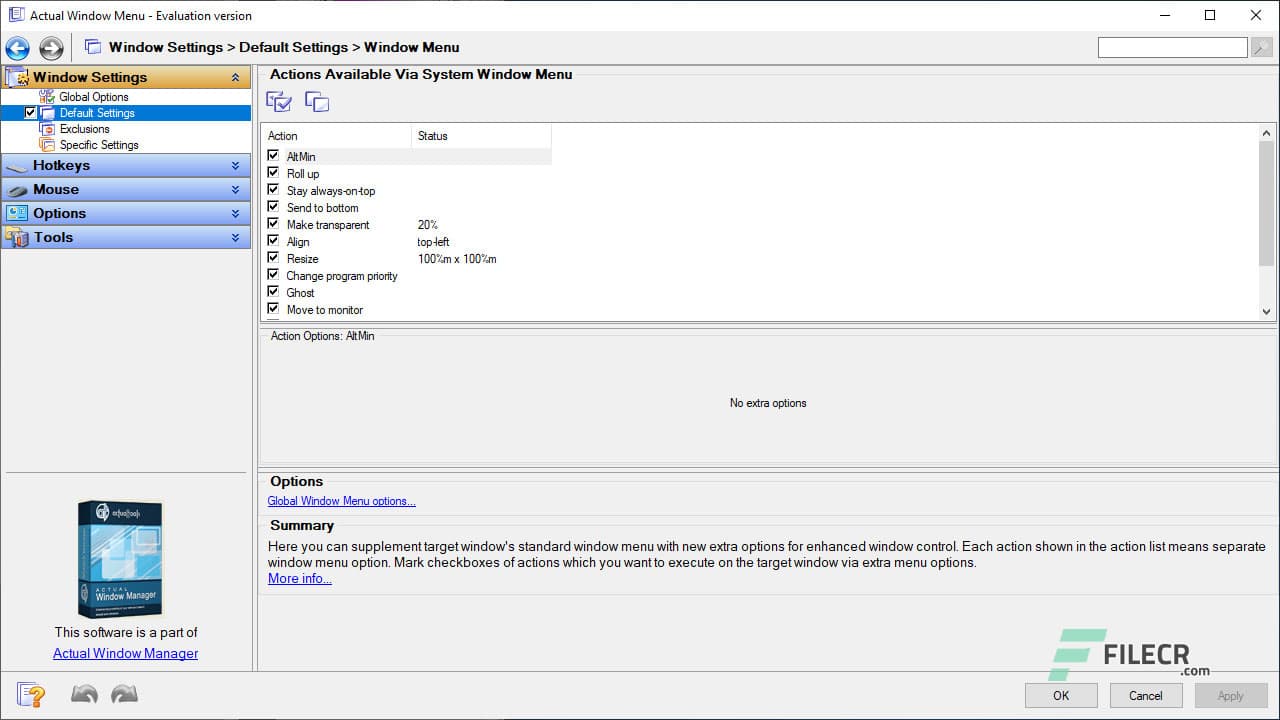Uncheck the Roll up action checkbox
Viewport: 1280px width, 720px height.
coord(273,173)
